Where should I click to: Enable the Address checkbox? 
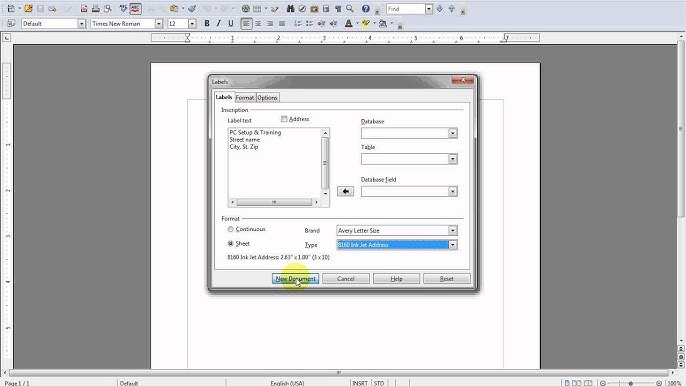point(284,119)
